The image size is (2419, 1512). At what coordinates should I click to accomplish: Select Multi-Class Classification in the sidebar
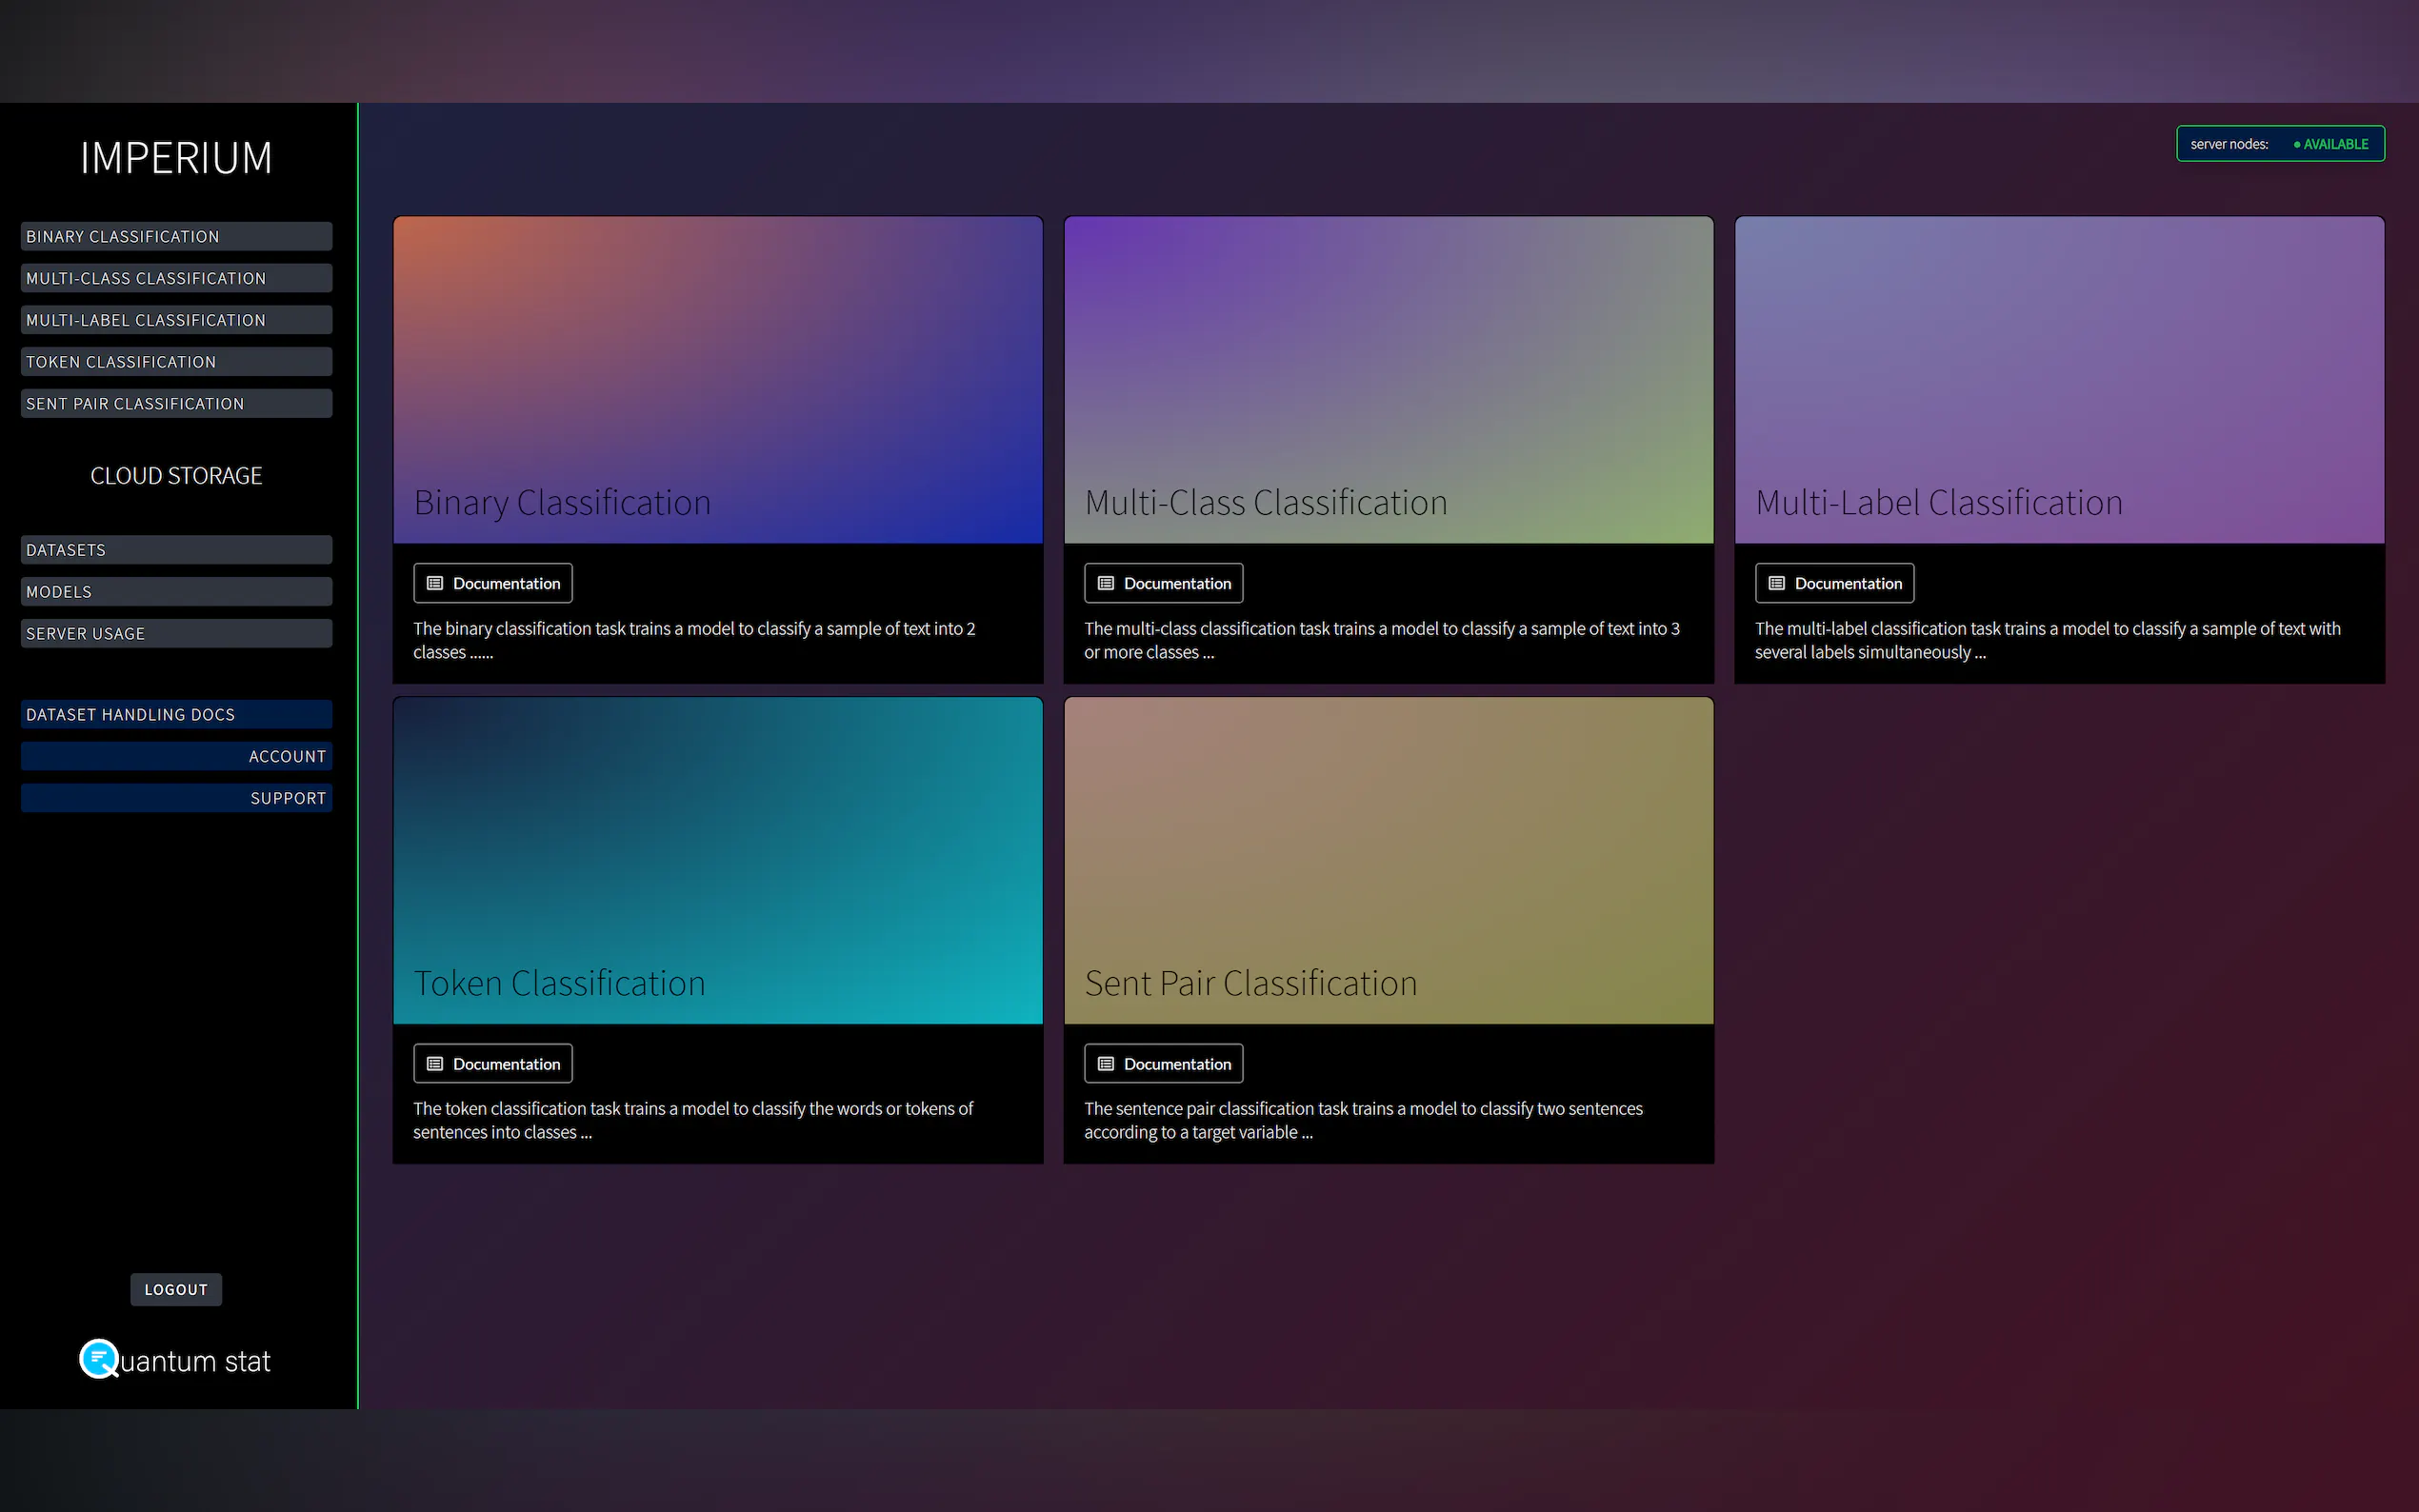[x=176, y=278]
